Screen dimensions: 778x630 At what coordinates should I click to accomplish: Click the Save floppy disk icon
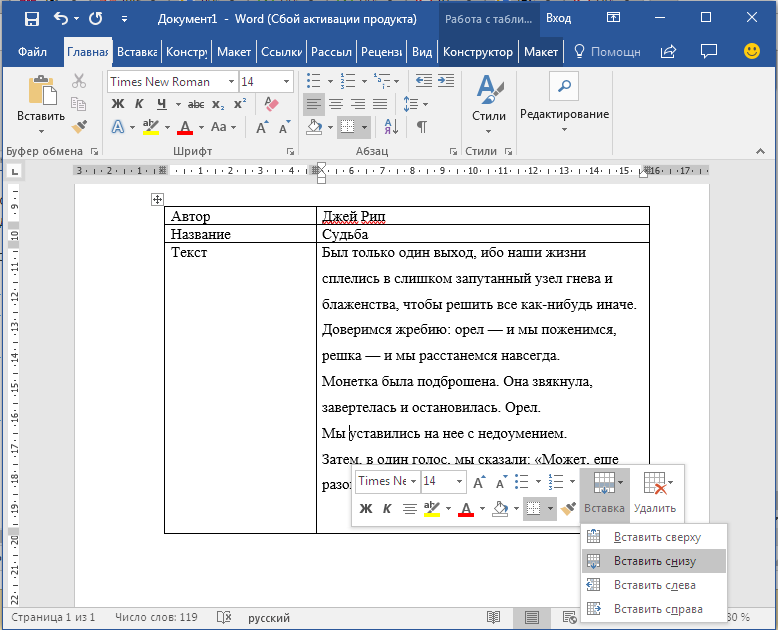click(x=32, y=19)
